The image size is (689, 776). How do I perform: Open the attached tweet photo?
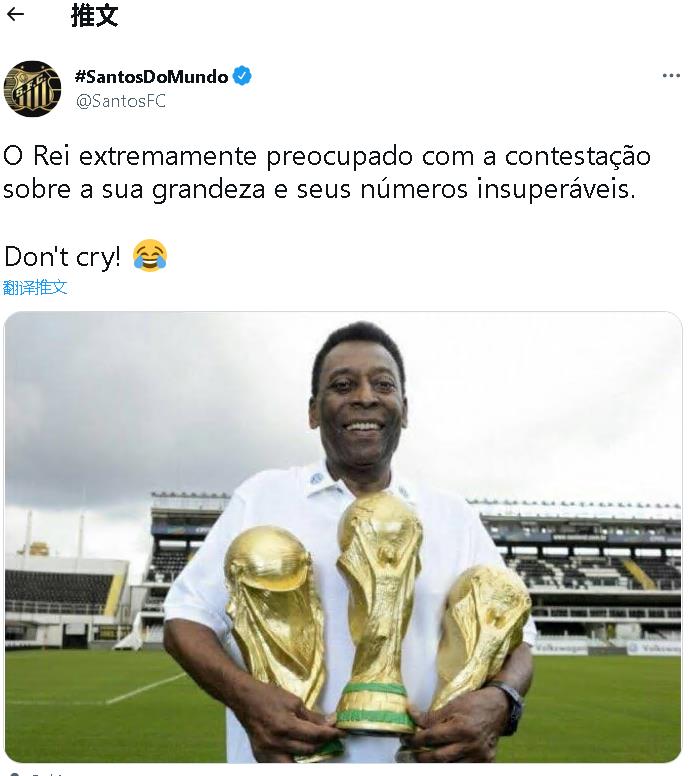pos(343,537)
